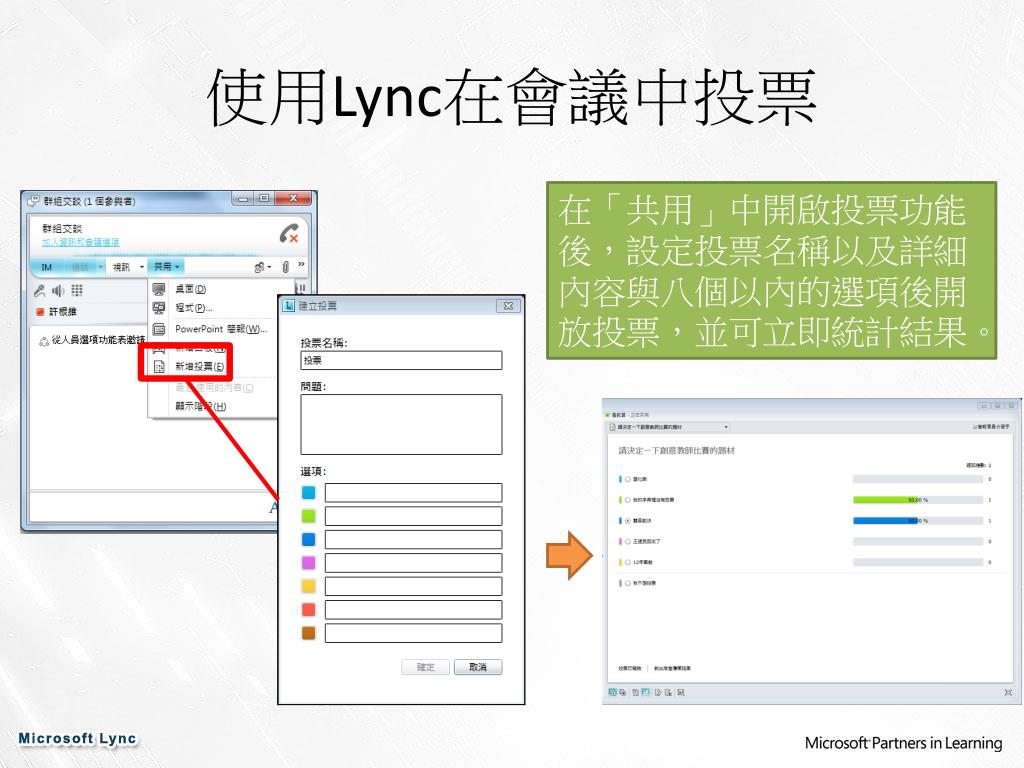This screenshot has width=1024, height=768.
Task: Open the 共用 share dropdown
Action: coord(167,266)
